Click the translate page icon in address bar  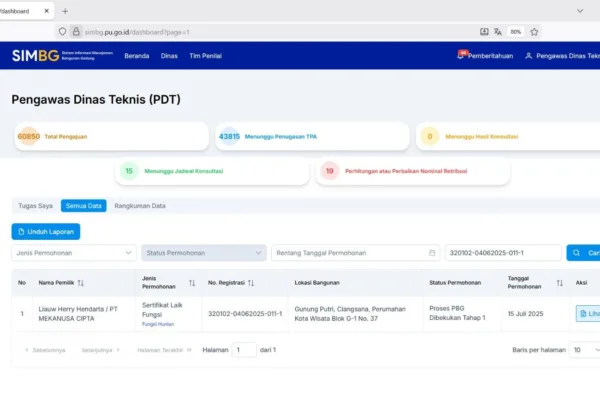498,31
